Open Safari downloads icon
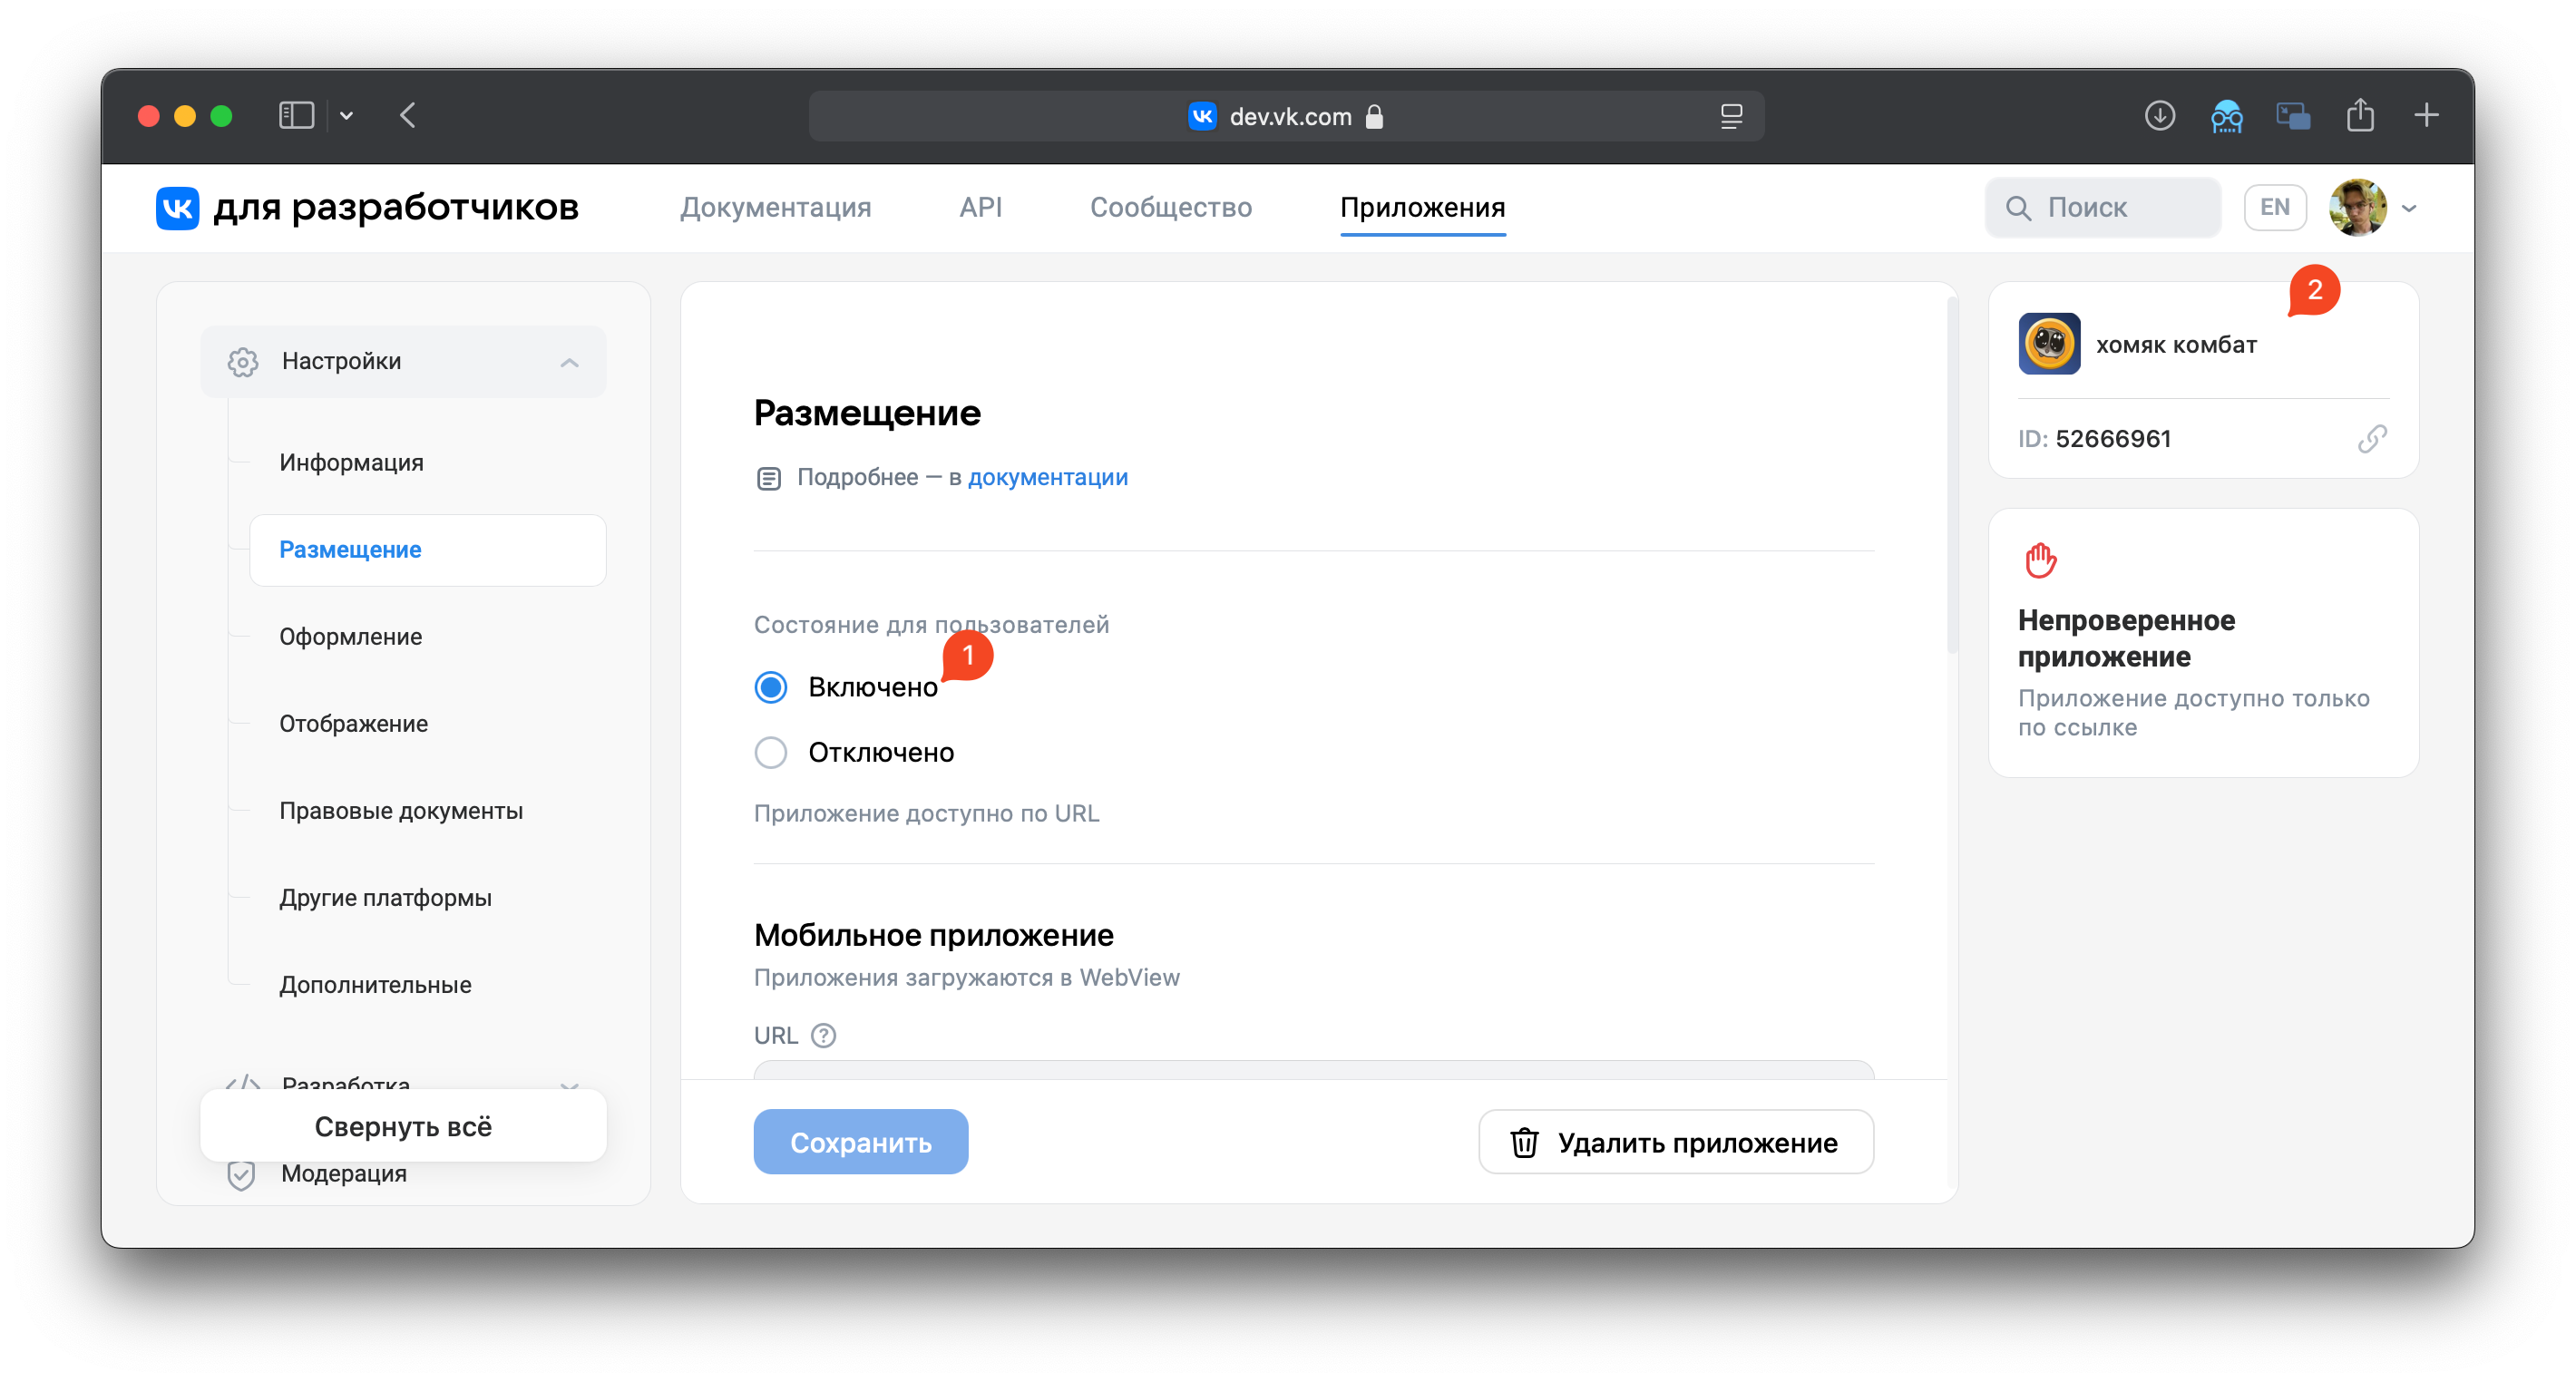The height and width of the screenshot is (1382, 2576). (x=2159, y=116)
